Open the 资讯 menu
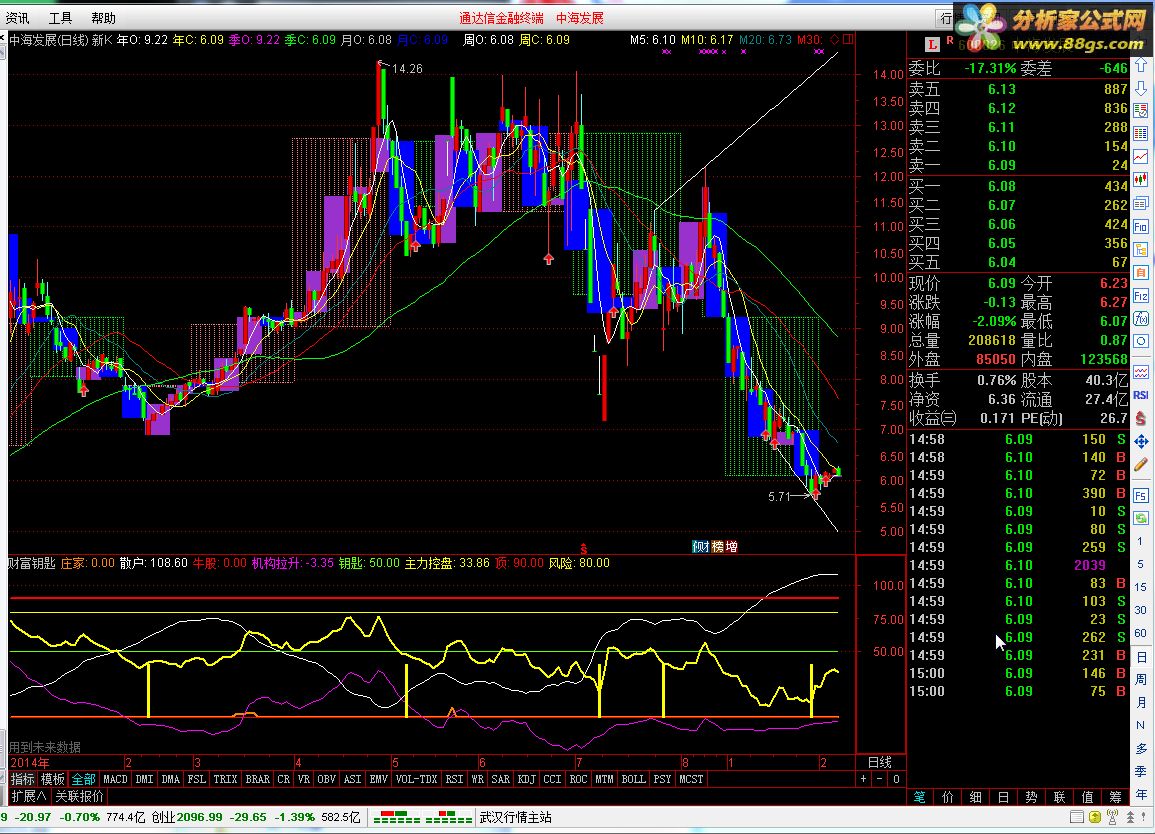Screen dimensions: 1155x834 18,18
